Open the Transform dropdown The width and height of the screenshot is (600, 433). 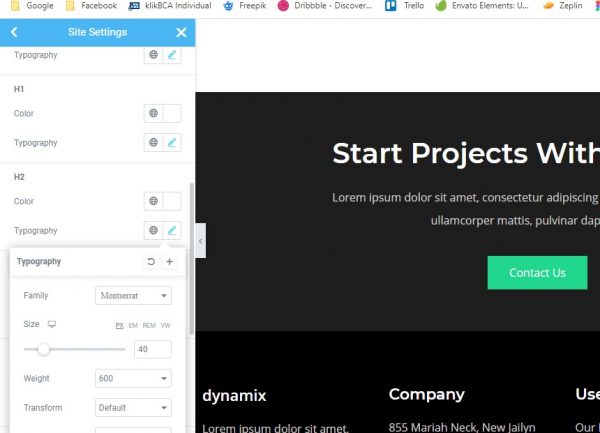(133, 408)
